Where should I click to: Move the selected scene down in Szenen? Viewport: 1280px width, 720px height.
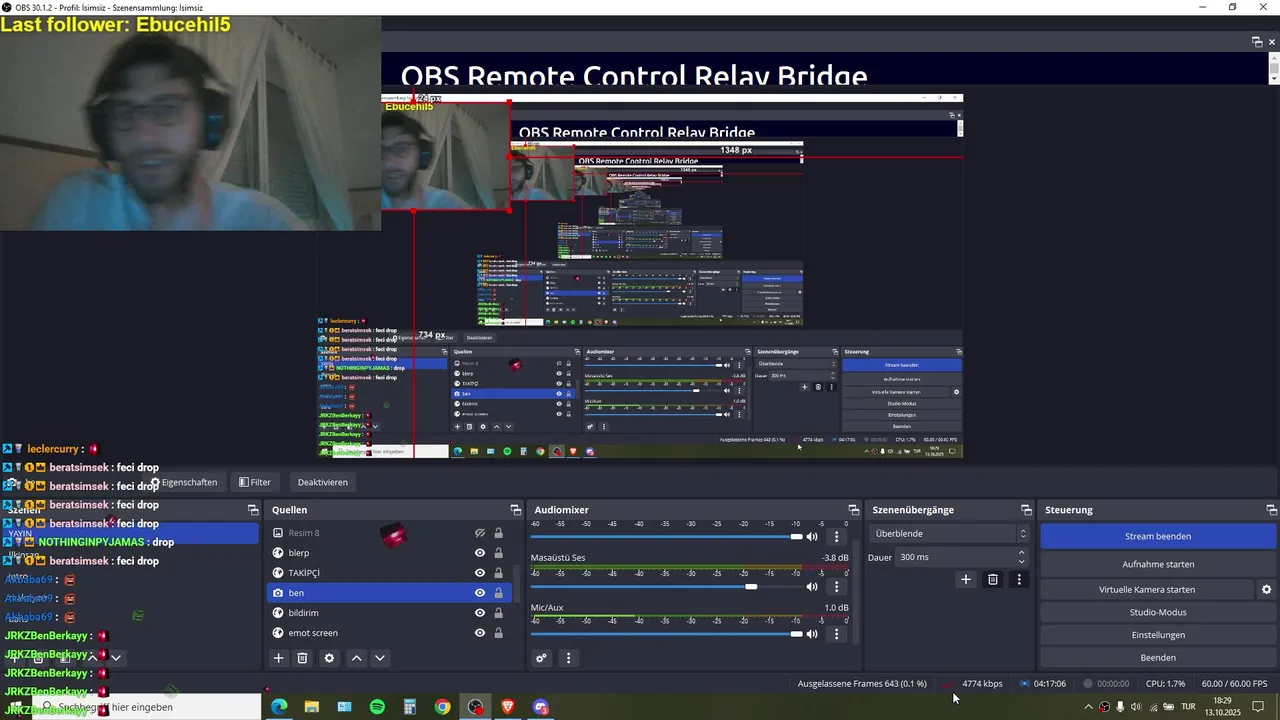(x=116, y=658)
